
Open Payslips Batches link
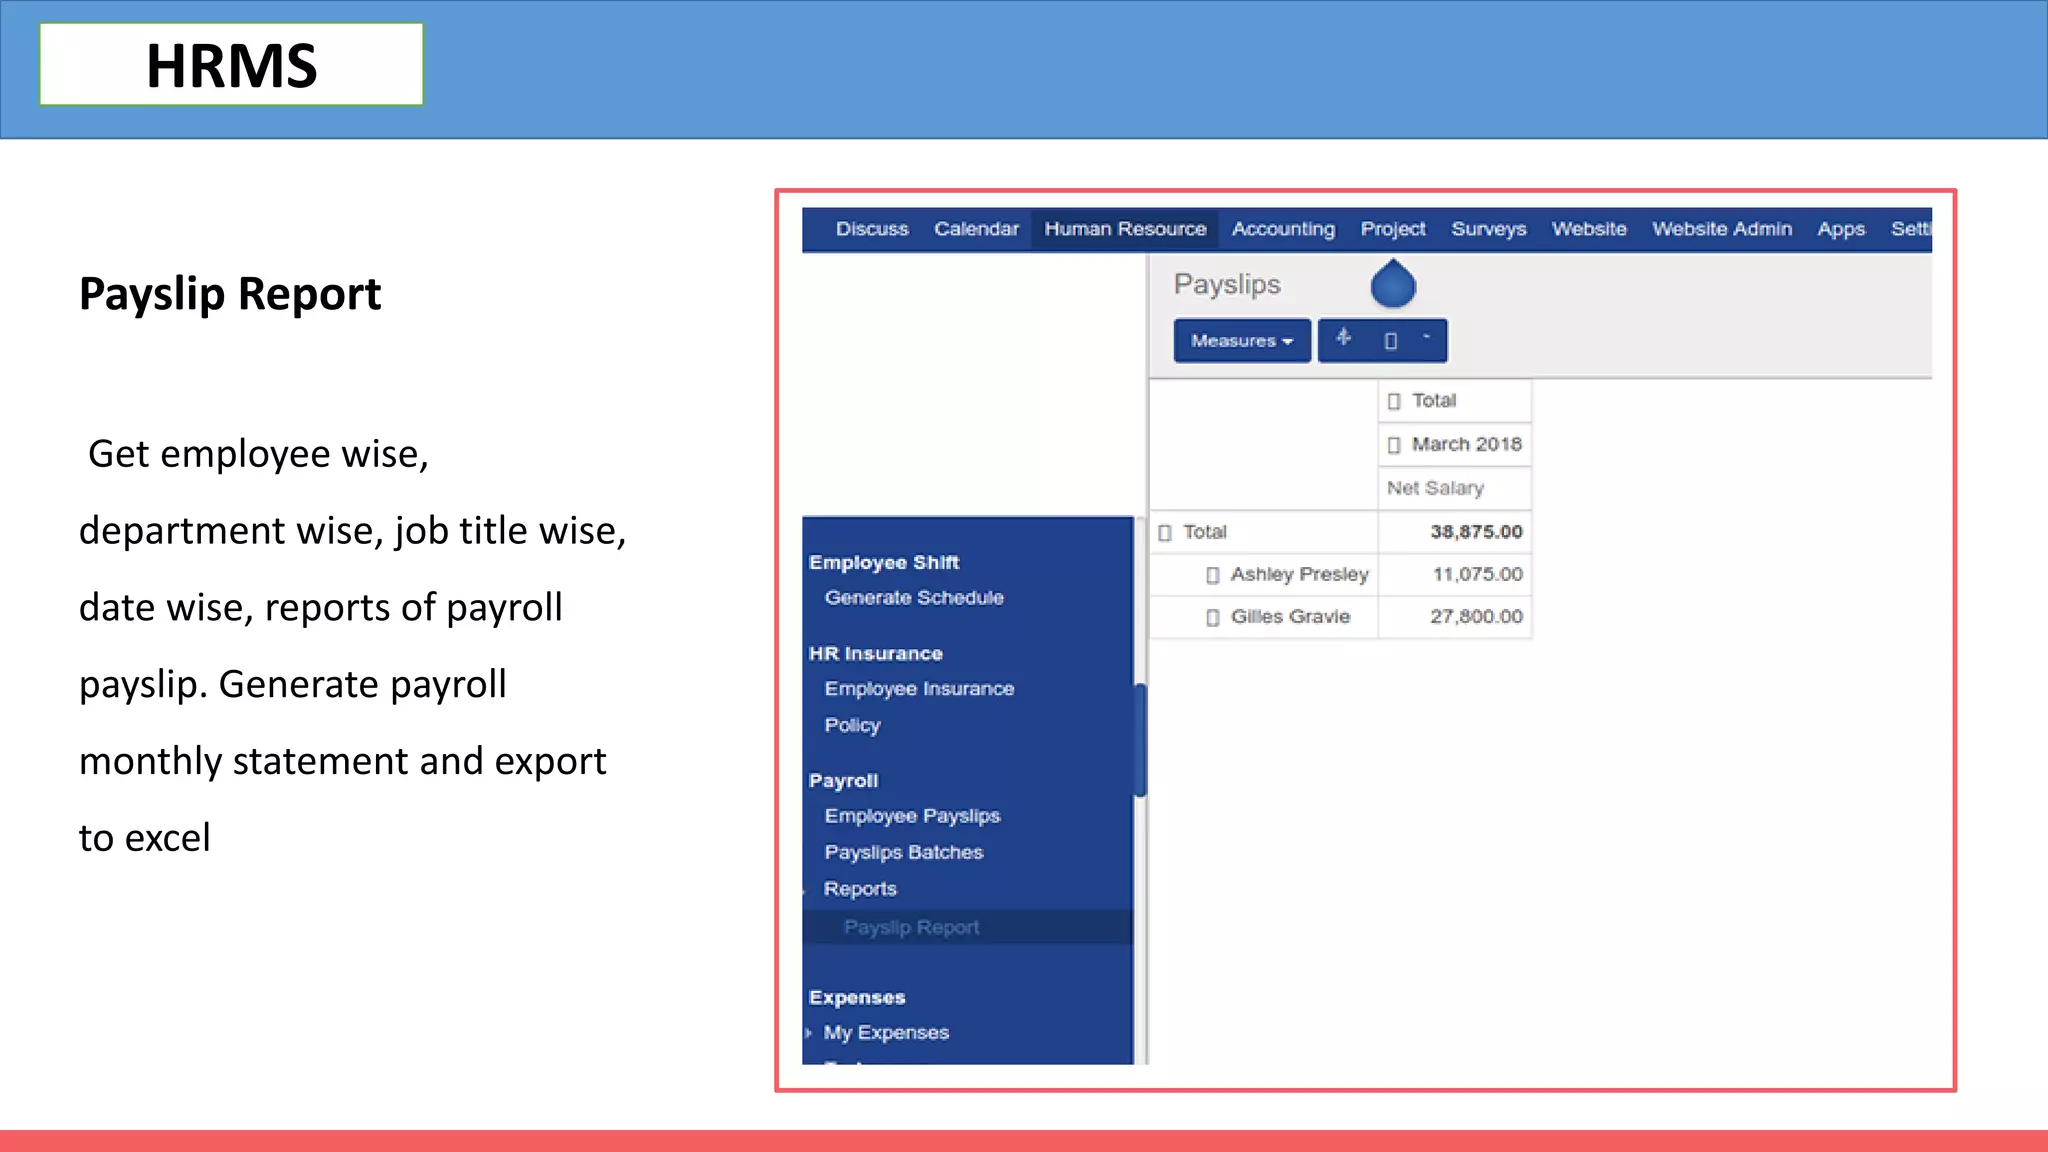click(904, 852)
